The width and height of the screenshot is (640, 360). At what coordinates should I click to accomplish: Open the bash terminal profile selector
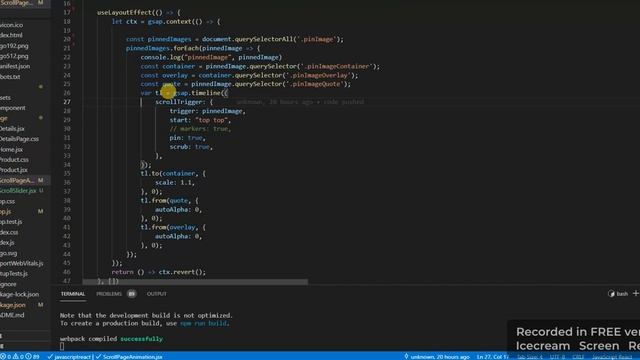coord(618,293)
